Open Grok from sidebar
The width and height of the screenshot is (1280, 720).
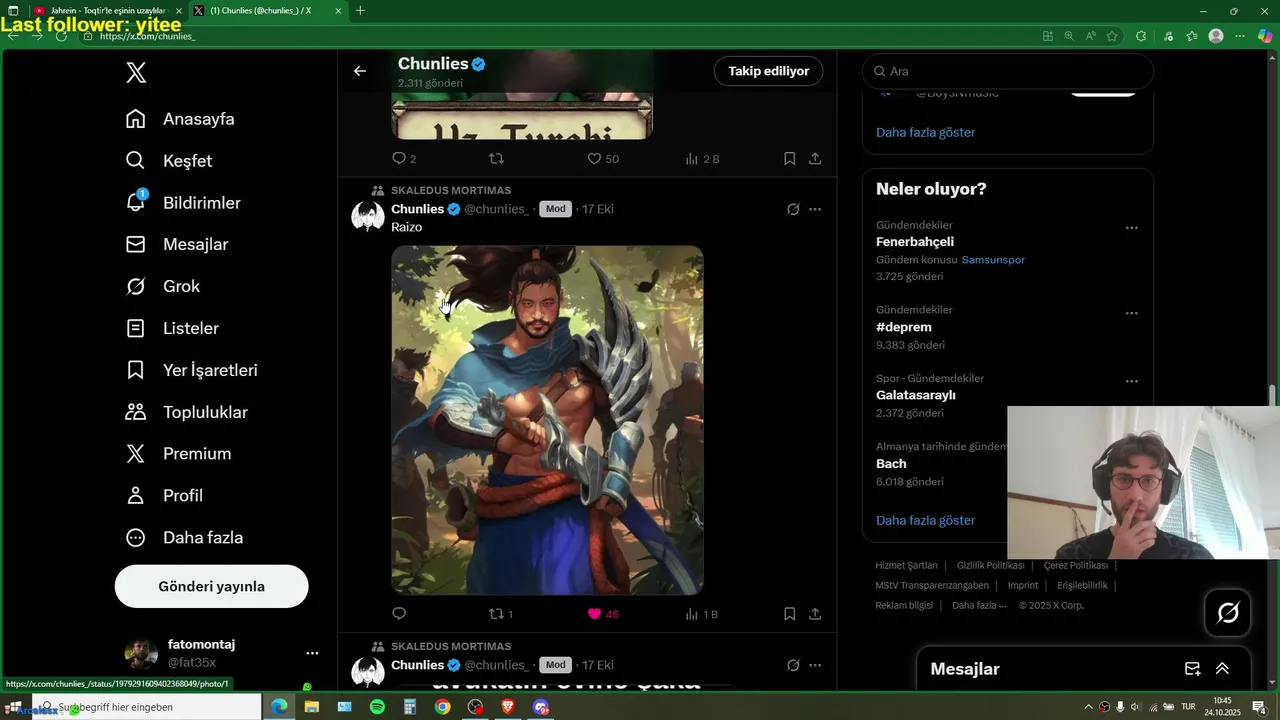pos(162,286)
